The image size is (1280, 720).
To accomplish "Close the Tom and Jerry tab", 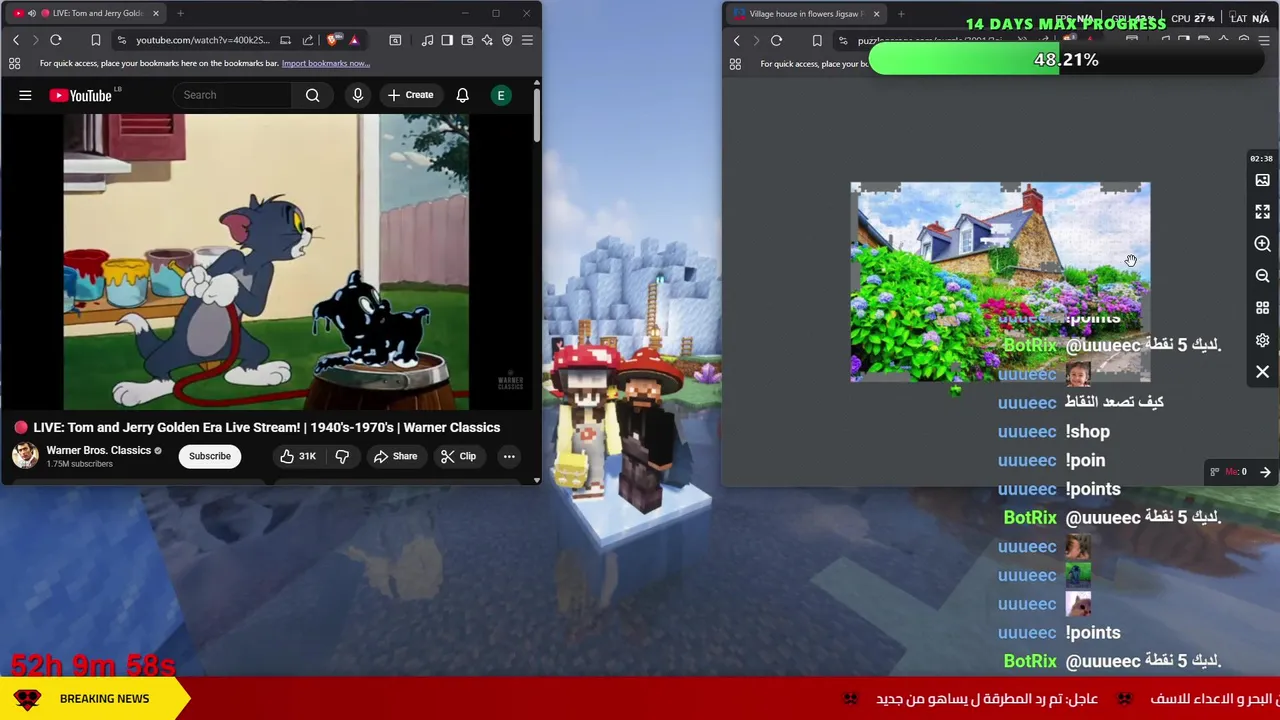I will coord(155,13).
